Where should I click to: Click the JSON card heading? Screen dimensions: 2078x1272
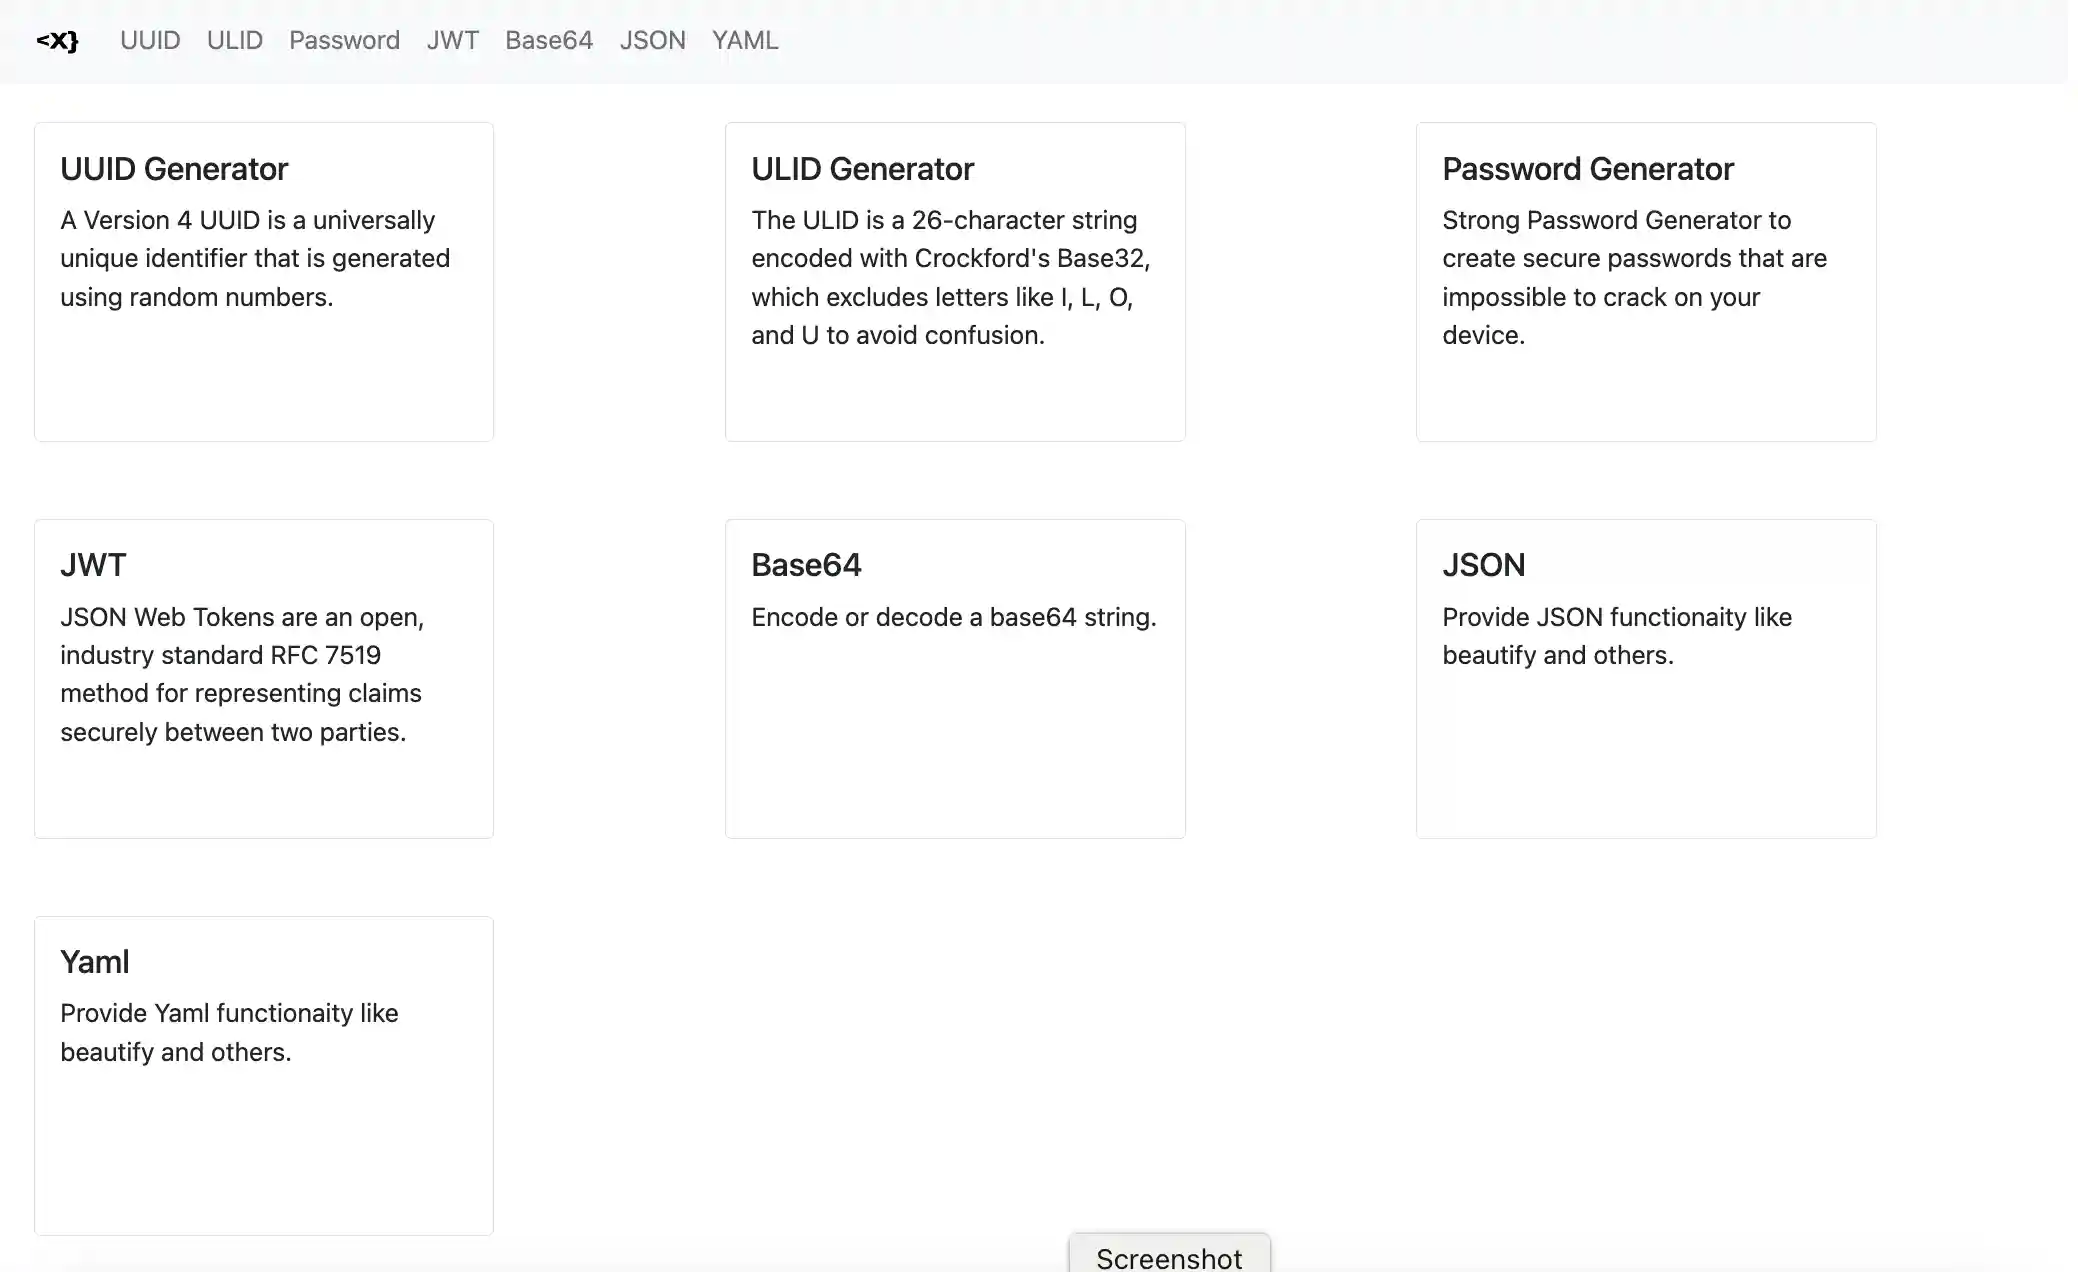(1483, 565)
